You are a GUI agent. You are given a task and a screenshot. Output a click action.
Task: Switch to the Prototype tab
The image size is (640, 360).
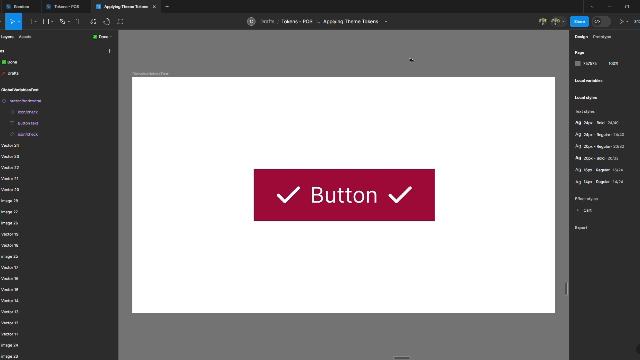pos(602,37)
